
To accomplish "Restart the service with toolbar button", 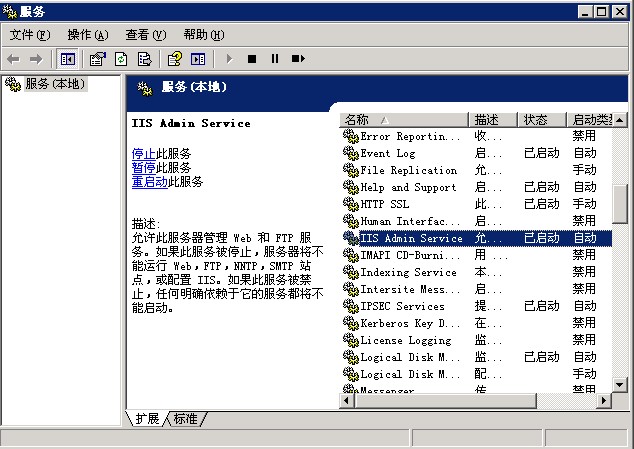I will [x=298, y=59].
